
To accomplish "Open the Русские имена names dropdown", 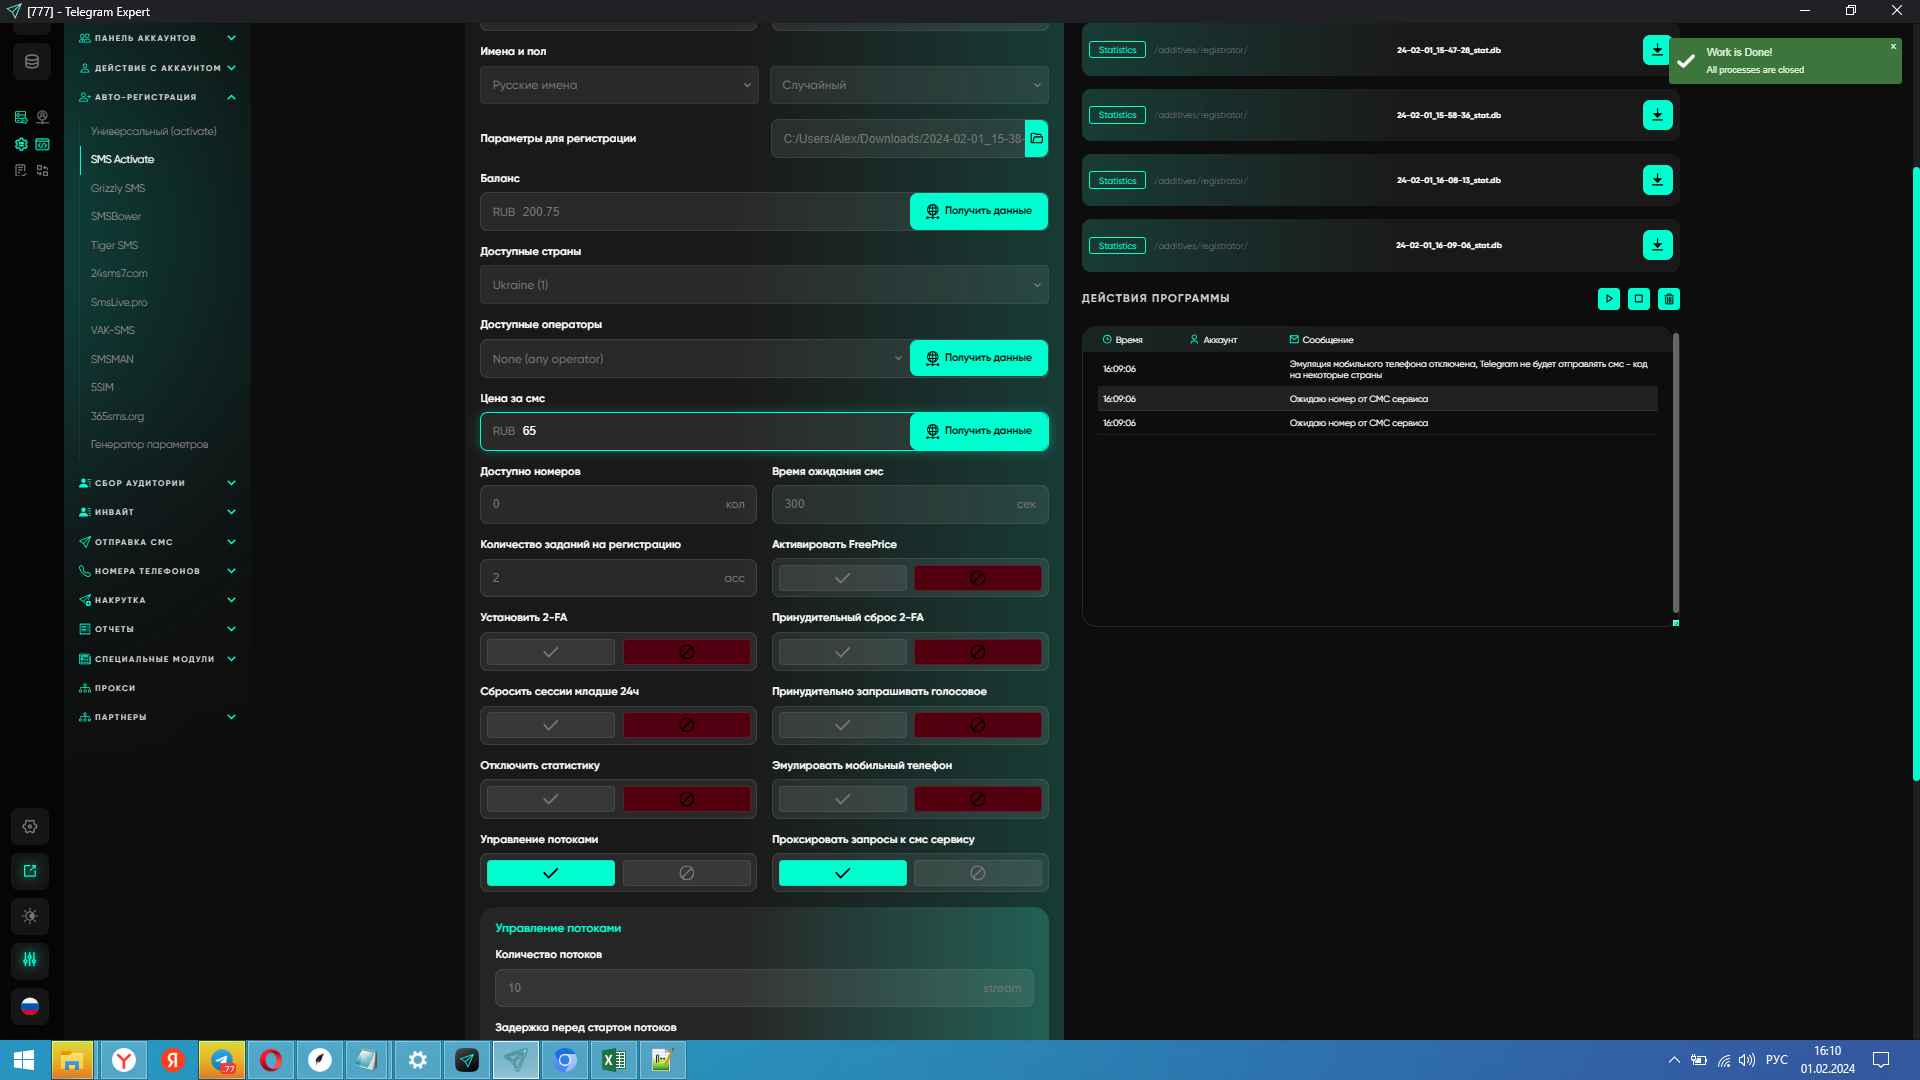I will 618,85.
